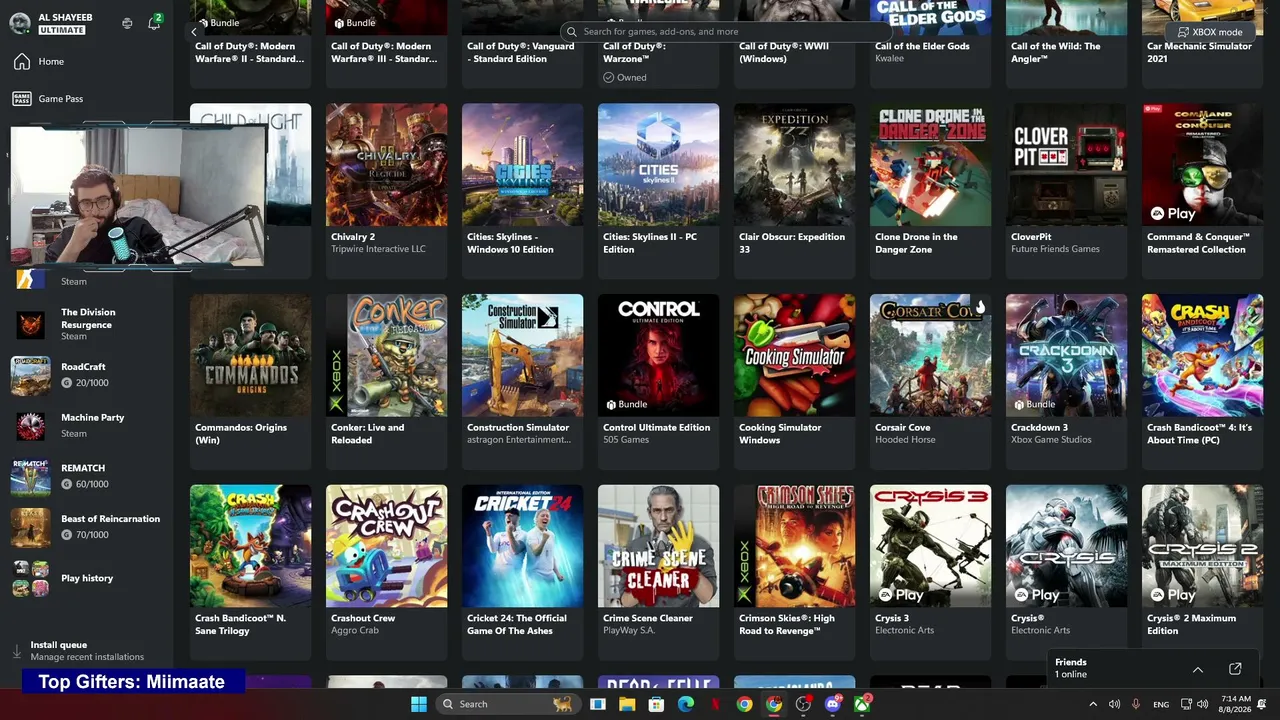
Task: Click Car Mechanic Simulator 2021 title
Action: pyautogui.click(x=1199, y=52)
